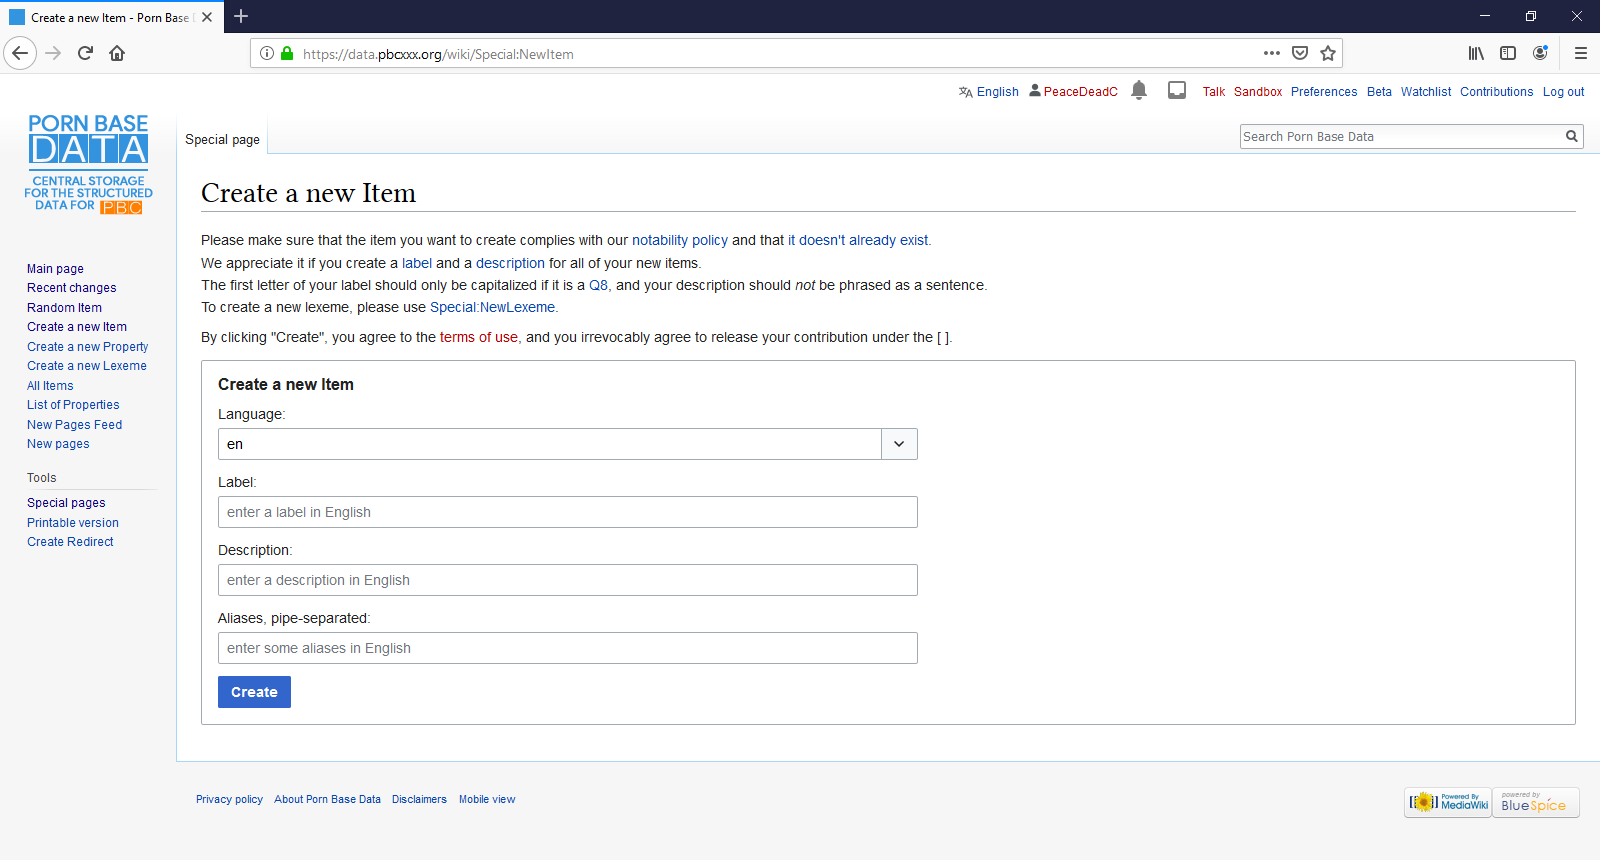The width and height of the screenshot is (1600, 860).
Task: Reload the page with the refresh icon
Action: [85, 54]
